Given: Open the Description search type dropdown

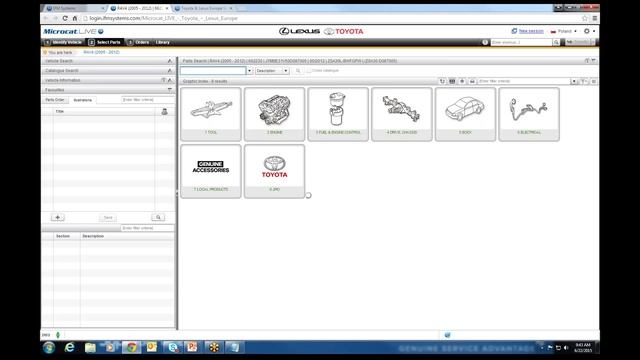Looking at the screenshot, I should click(272, 71).
